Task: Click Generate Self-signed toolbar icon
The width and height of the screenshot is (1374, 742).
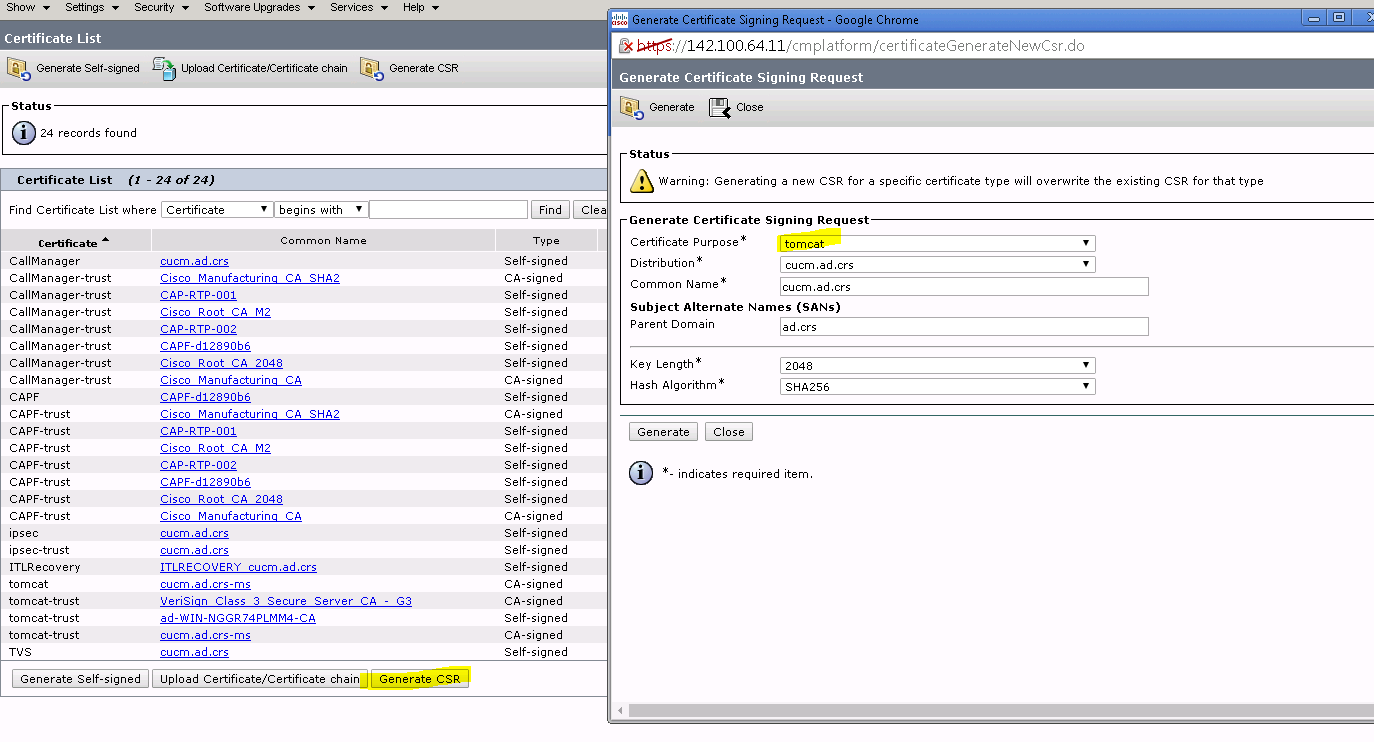Action: (x=19, y=68)
